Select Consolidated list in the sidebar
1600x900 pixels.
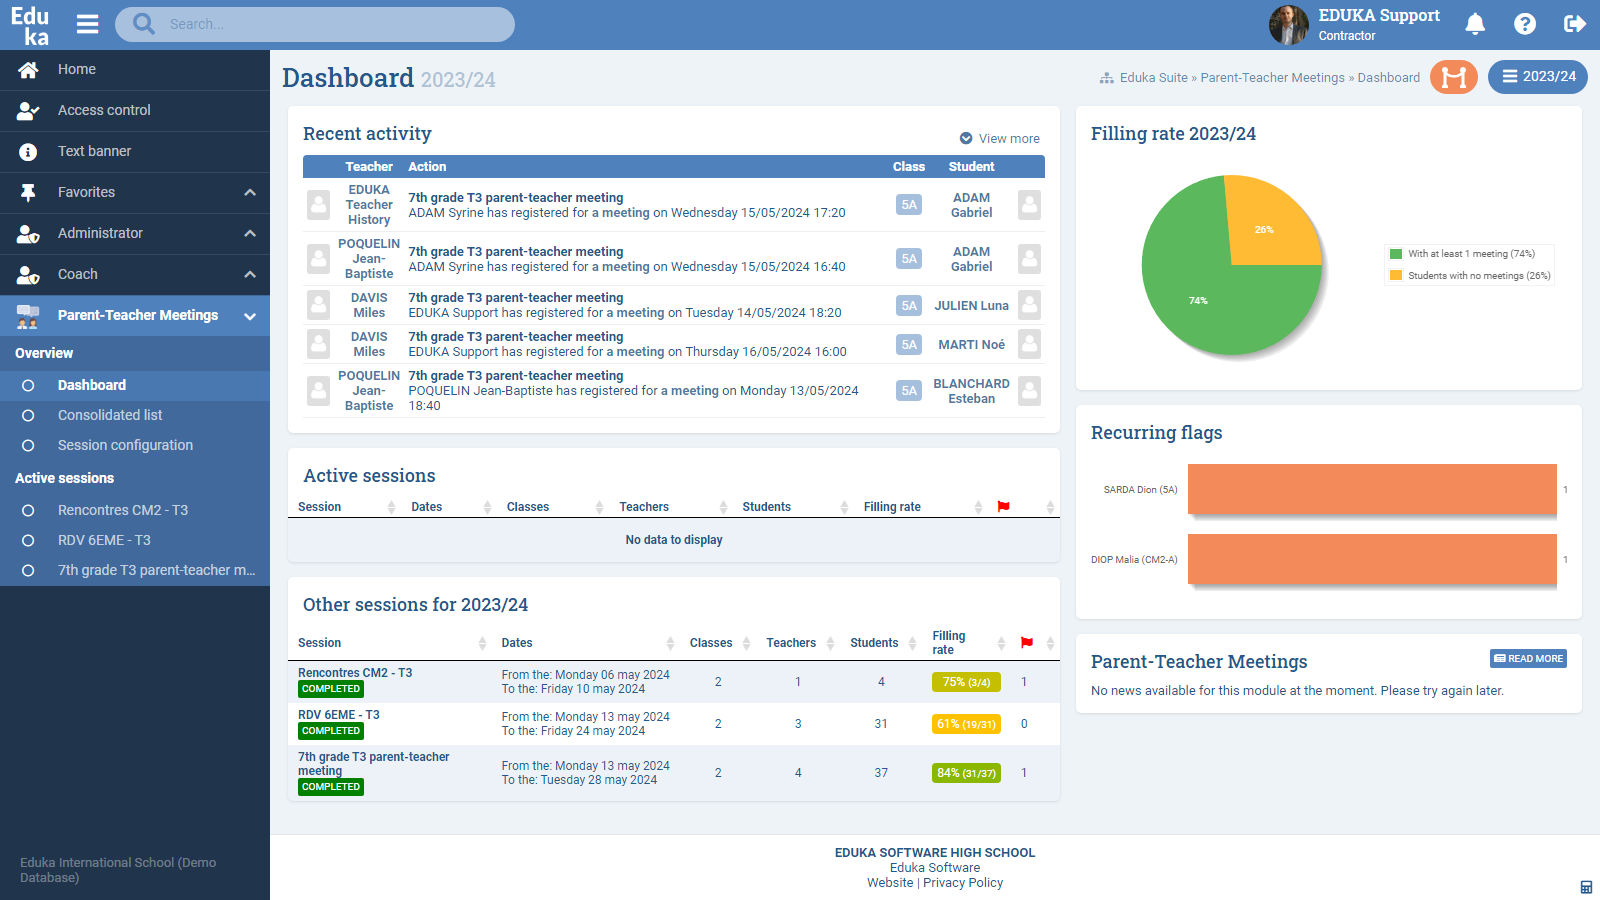pos(110,415)
